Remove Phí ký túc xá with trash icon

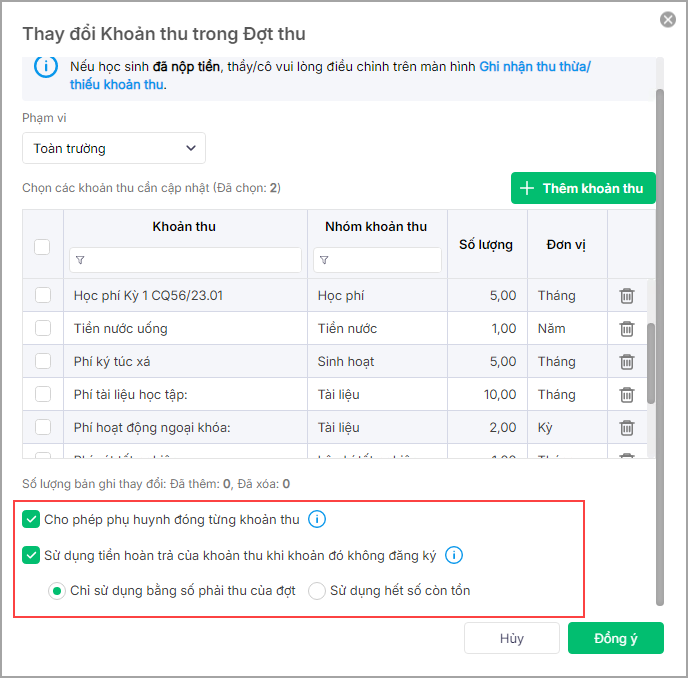(627, 362)
